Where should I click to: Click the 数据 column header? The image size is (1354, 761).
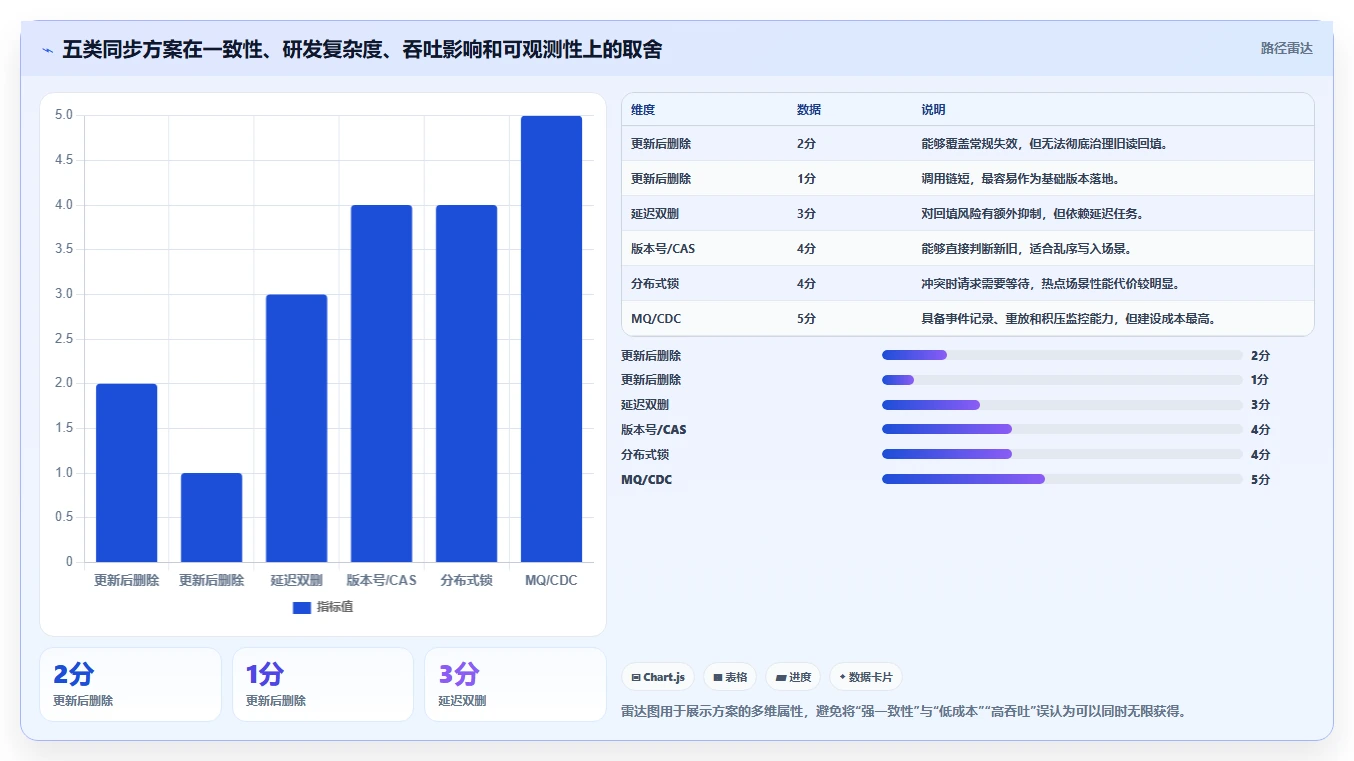pyautogui.click(x=809, y=110)
